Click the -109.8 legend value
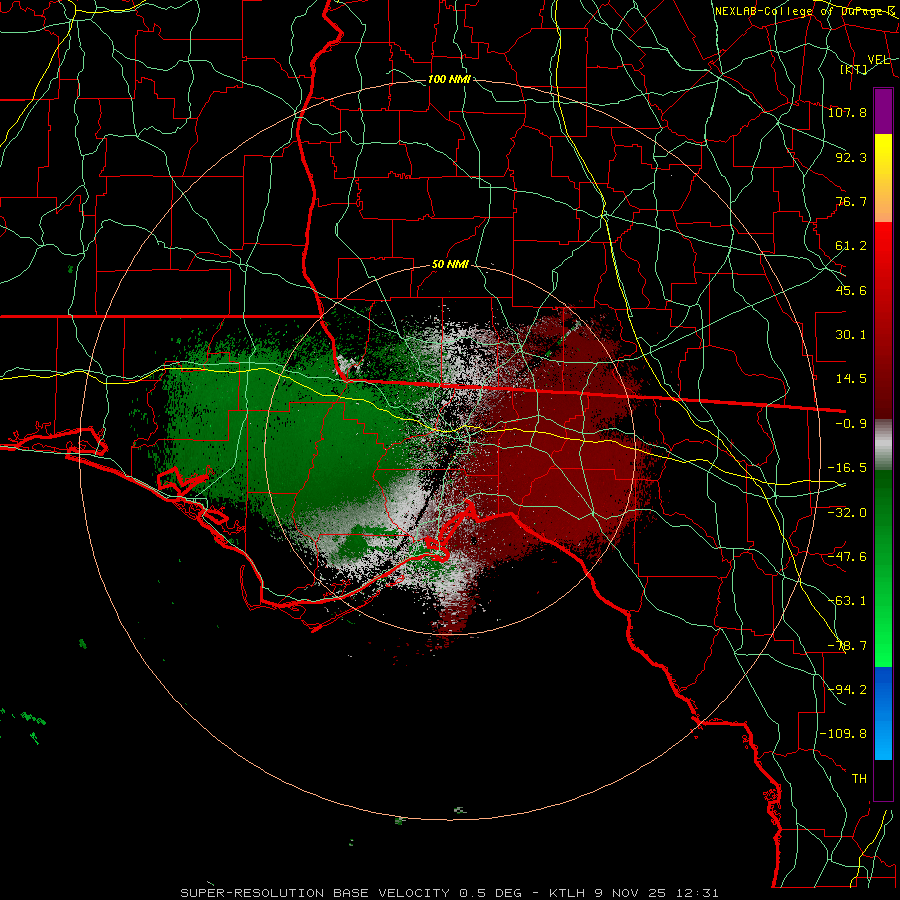Image resolution: width=900 pixels, height=900 pixels. pyautogui.click(x=843, y=734)
